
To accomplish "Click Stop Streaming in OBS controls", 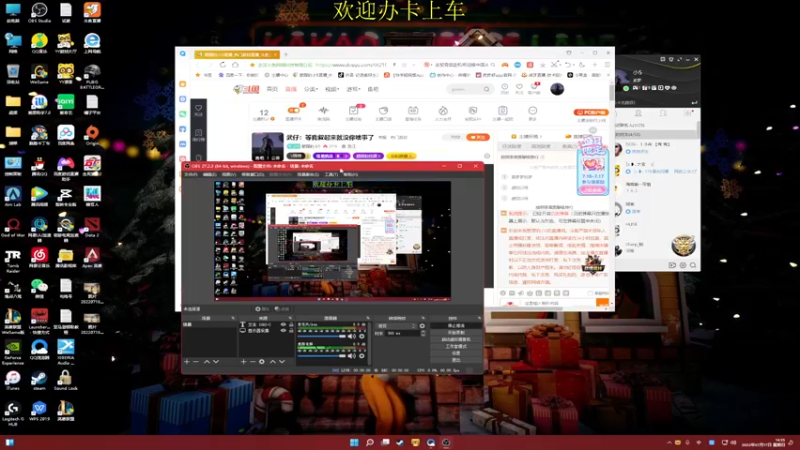I will coord(456,326).
